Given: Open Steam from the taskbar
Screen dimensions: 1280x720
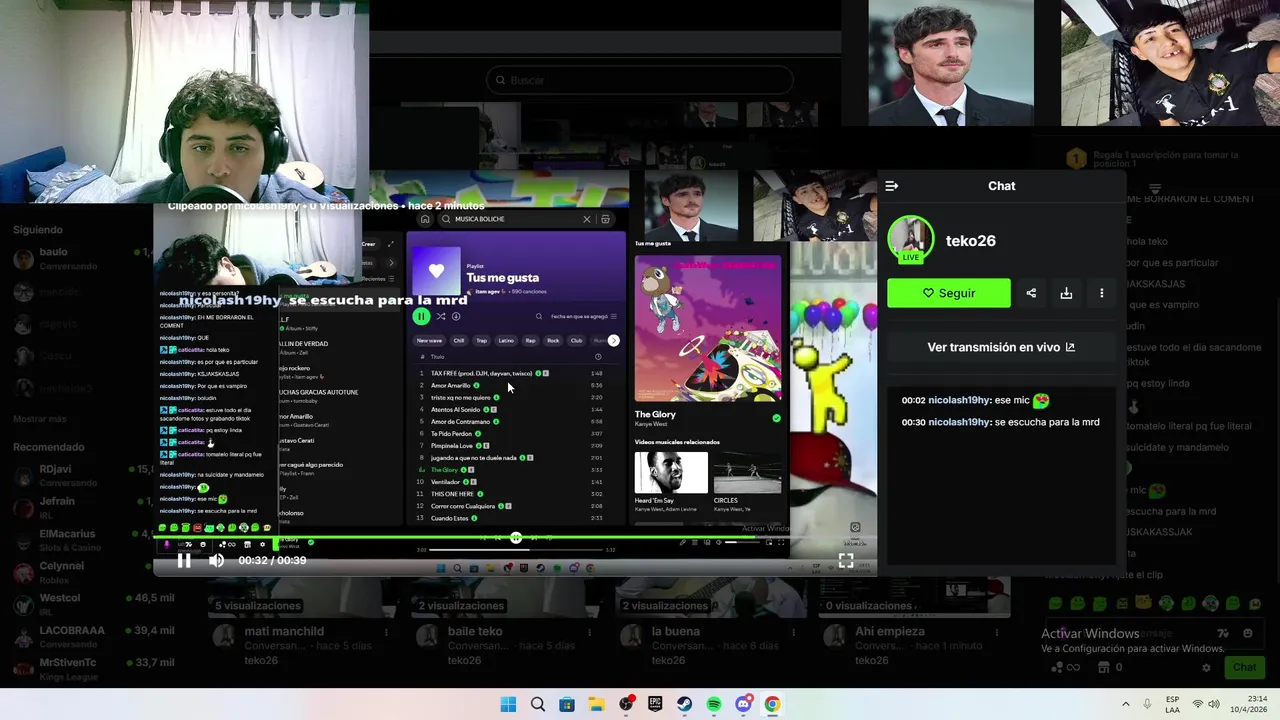Looking at the screenshot, I should click(684, 704).
